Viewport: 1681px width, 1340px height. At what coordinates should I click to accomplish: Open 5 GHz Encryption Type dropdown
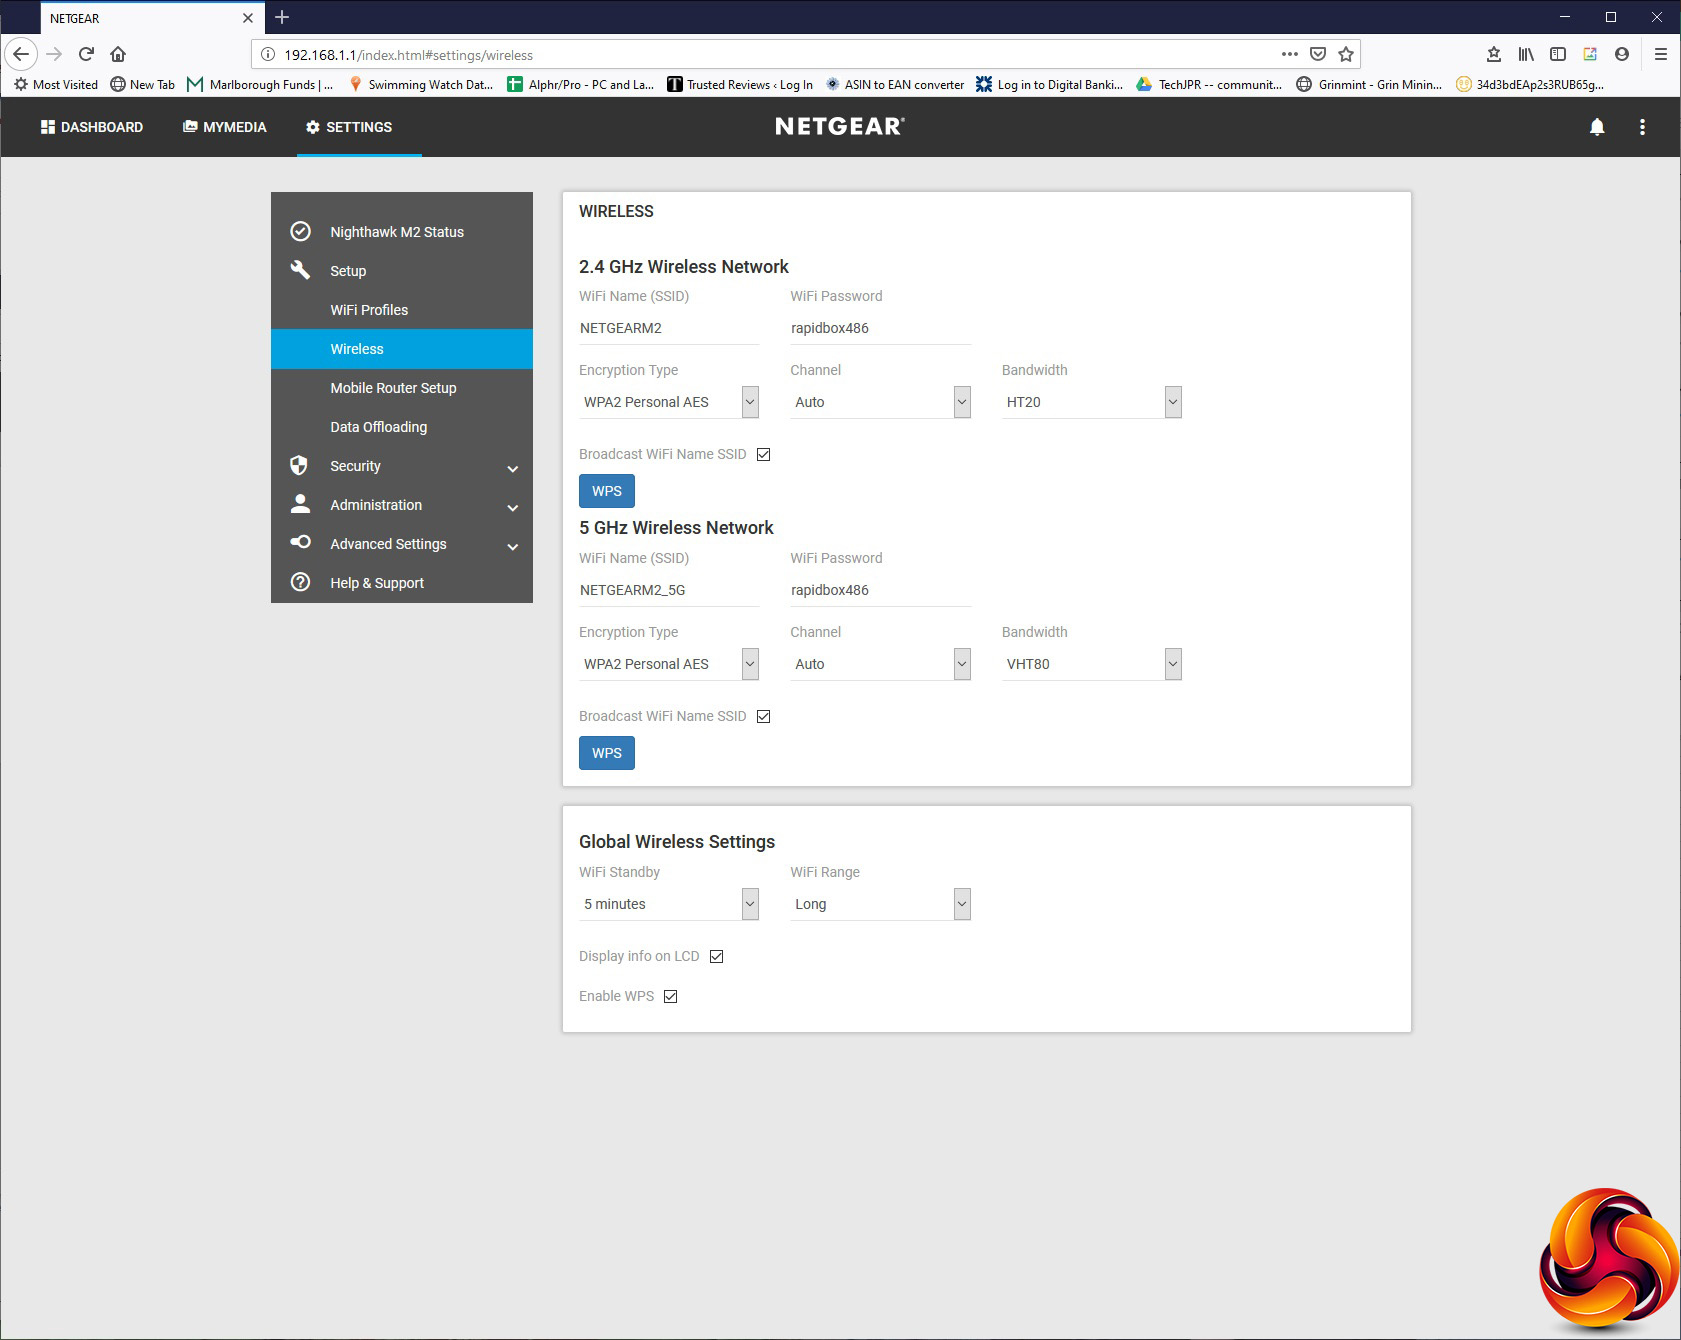[669, 664]
